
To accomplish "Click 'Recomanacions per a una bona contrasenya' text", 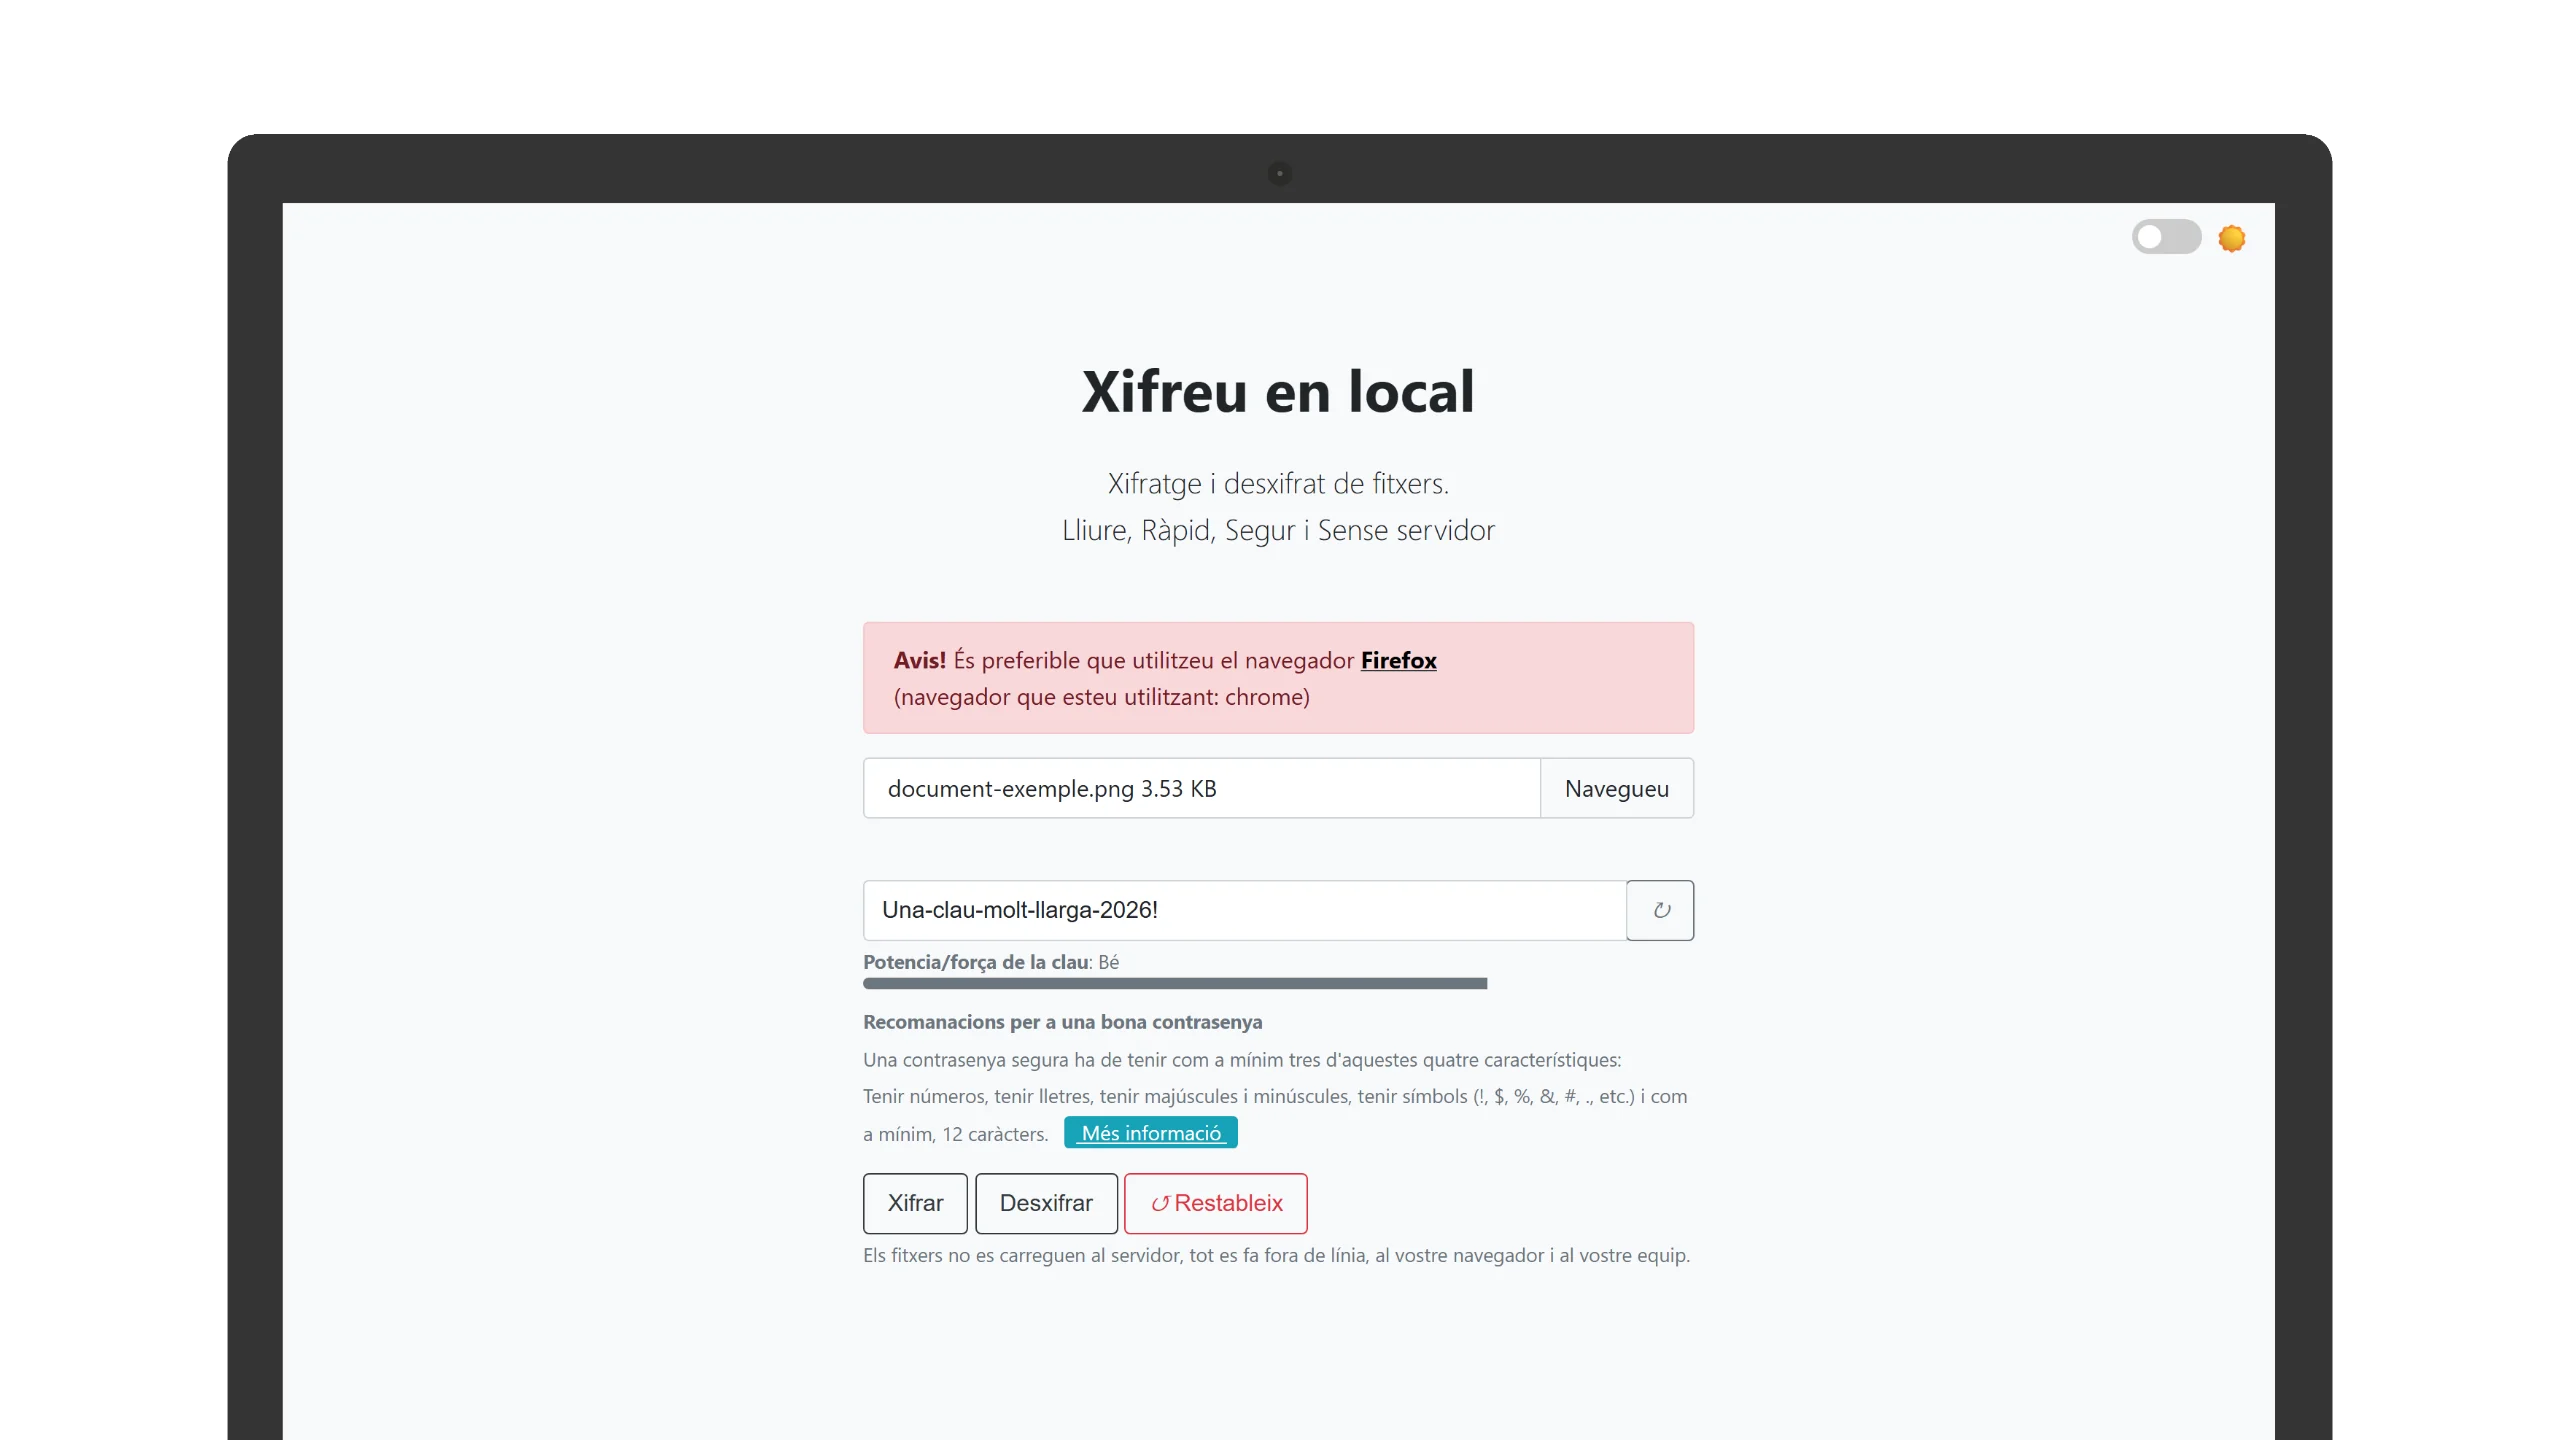I will (x=1063, y=1022).
